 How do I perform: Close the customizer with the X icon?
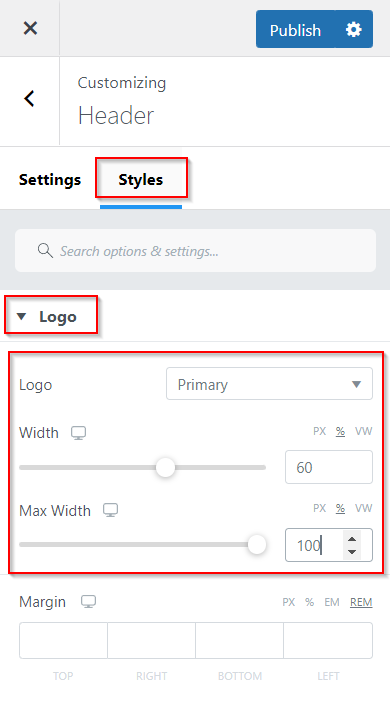pos(30,29)
